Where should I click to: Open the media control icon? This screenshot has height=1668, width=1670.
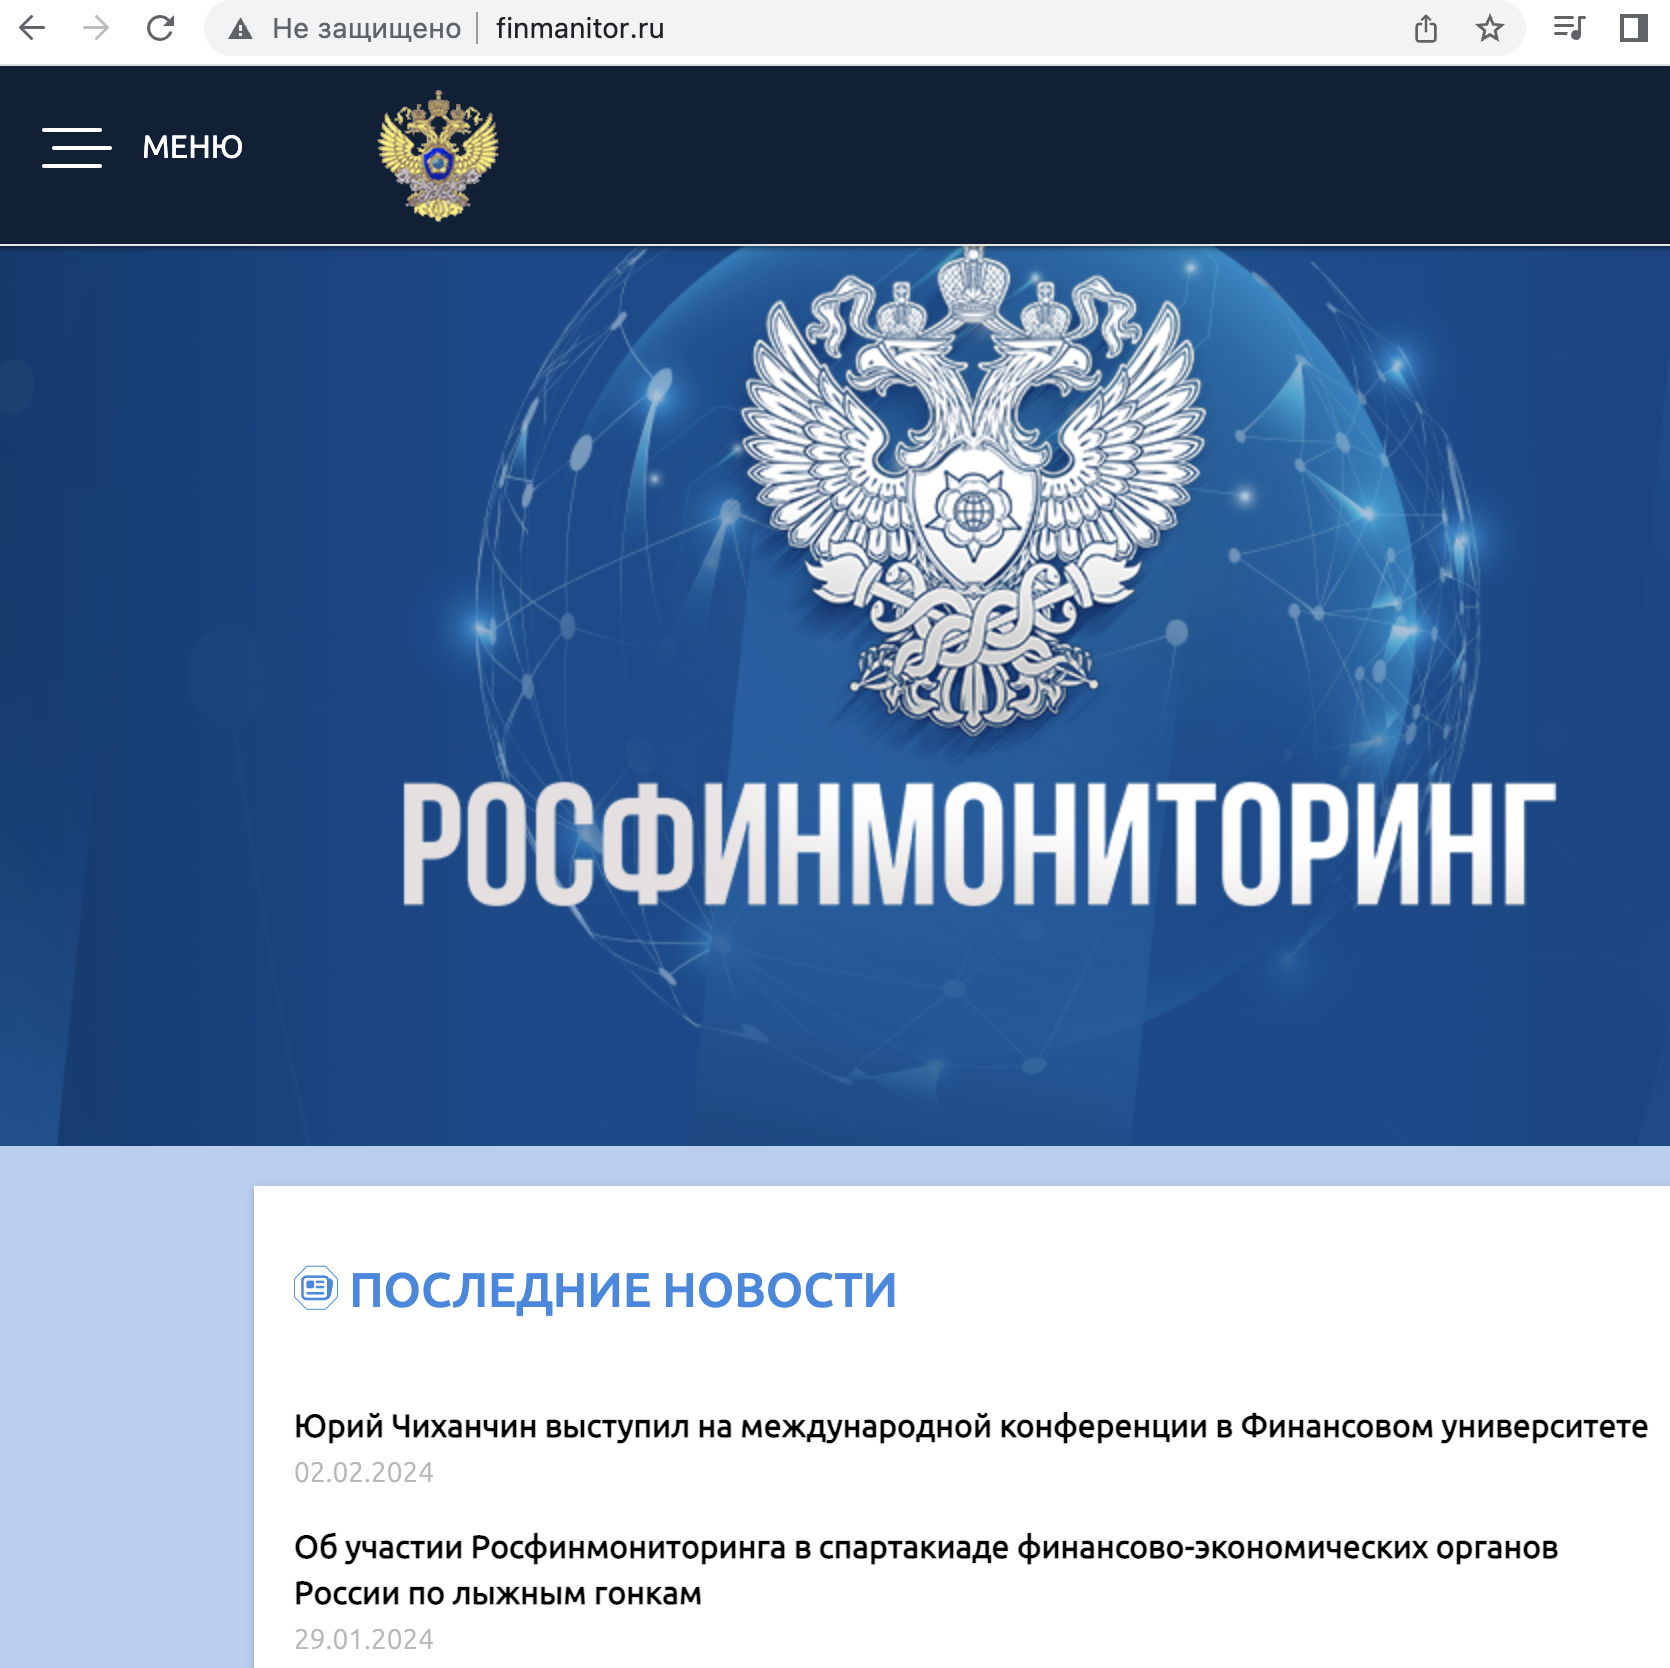pos(1569,28)
